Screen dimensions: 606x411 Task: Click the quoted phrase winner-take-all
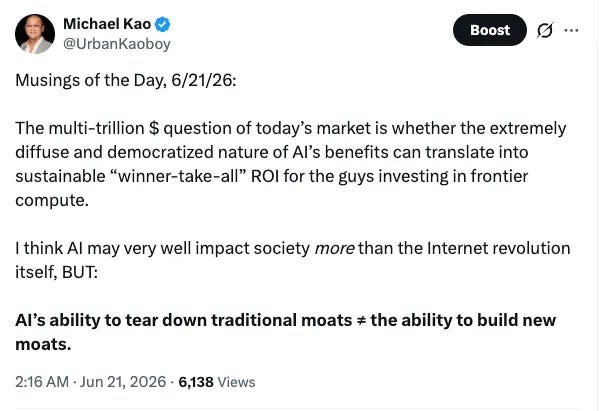point(179,176)
